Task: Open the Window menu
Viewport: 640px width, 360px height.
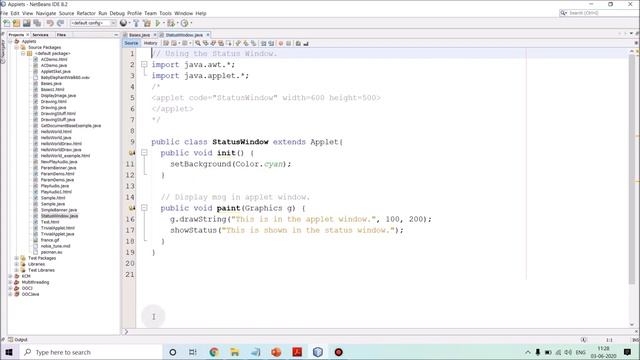Action: (183, 13)
